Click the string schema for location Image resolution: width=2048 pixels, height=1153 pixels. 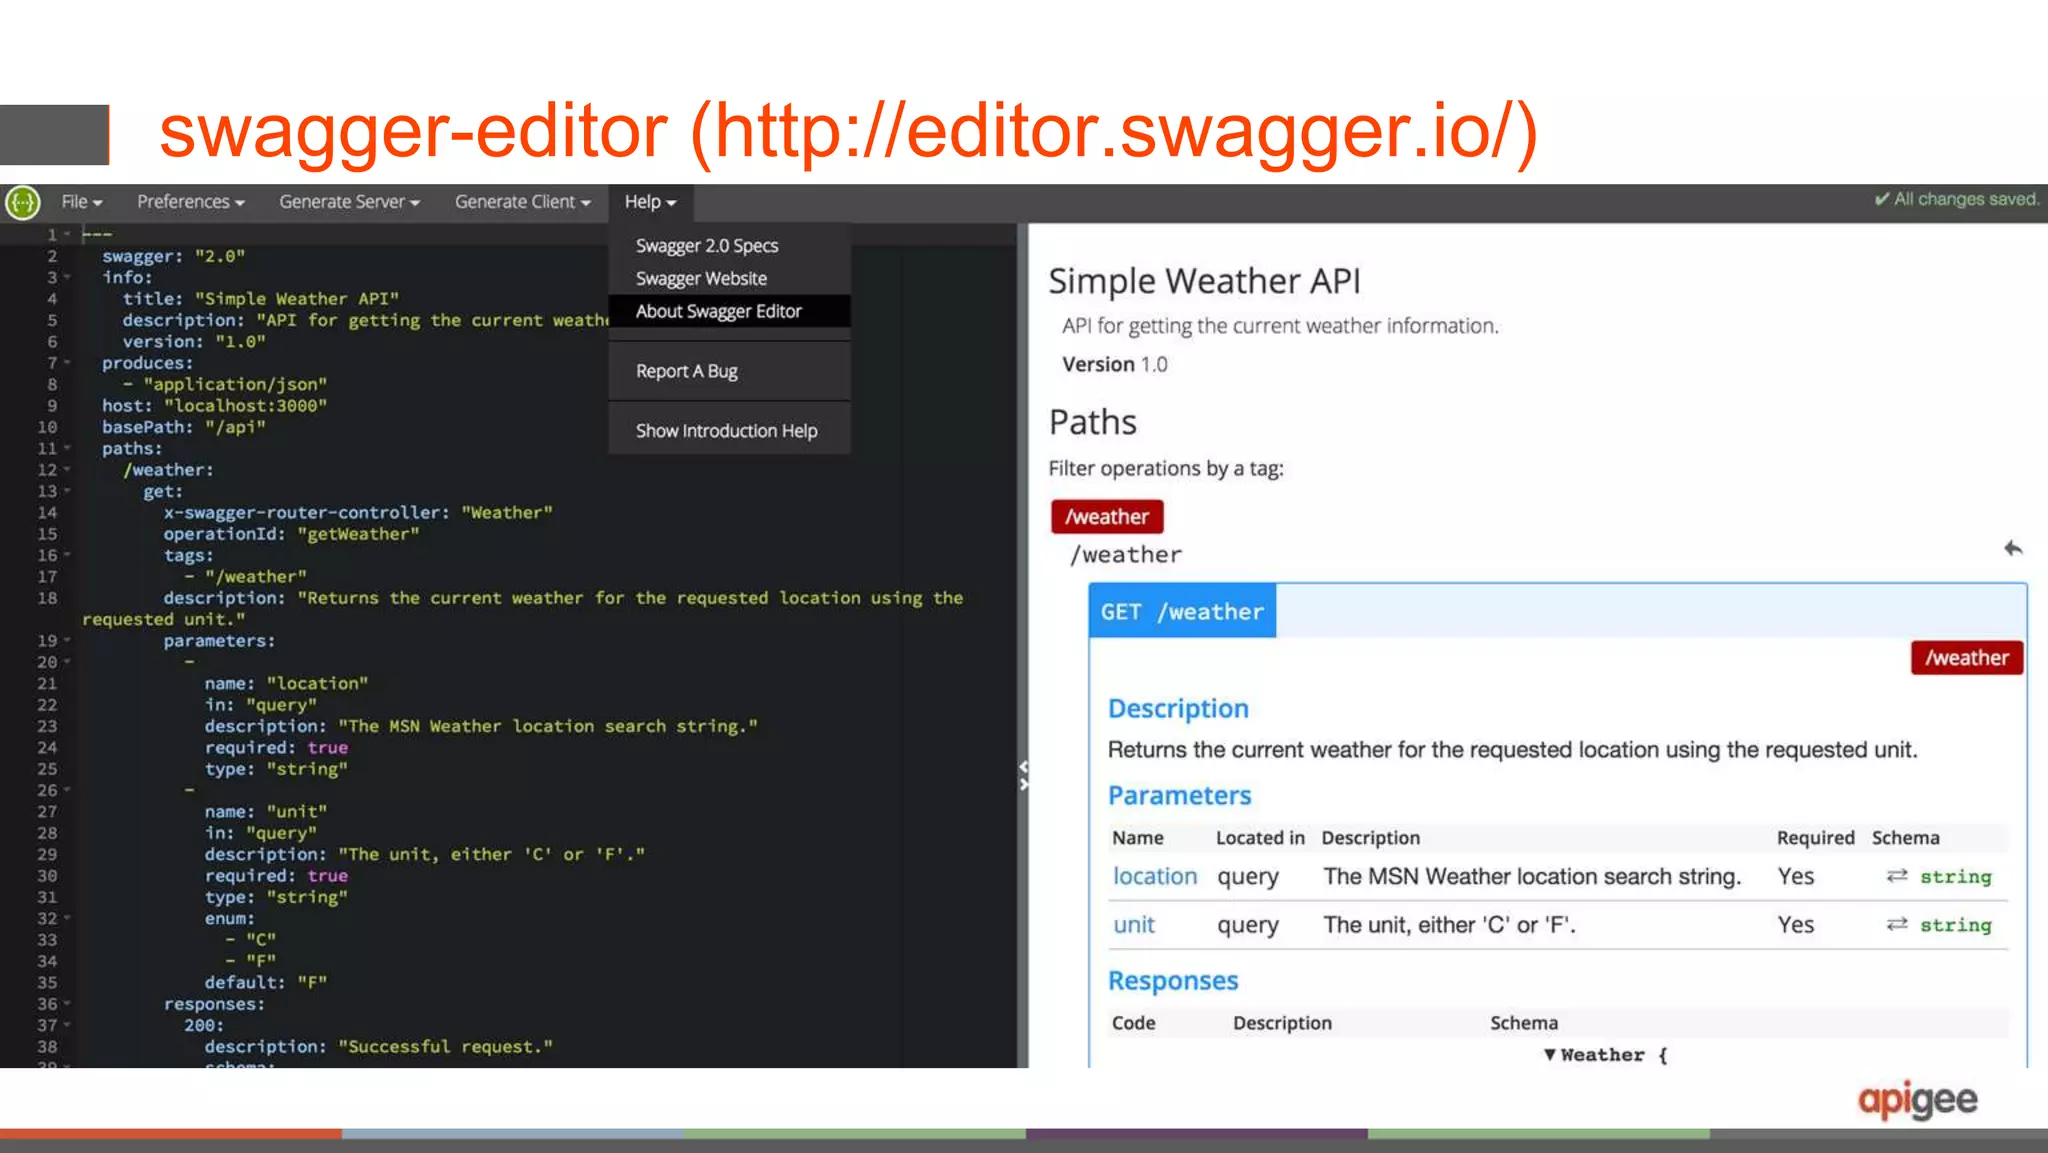coord(1955,877)
